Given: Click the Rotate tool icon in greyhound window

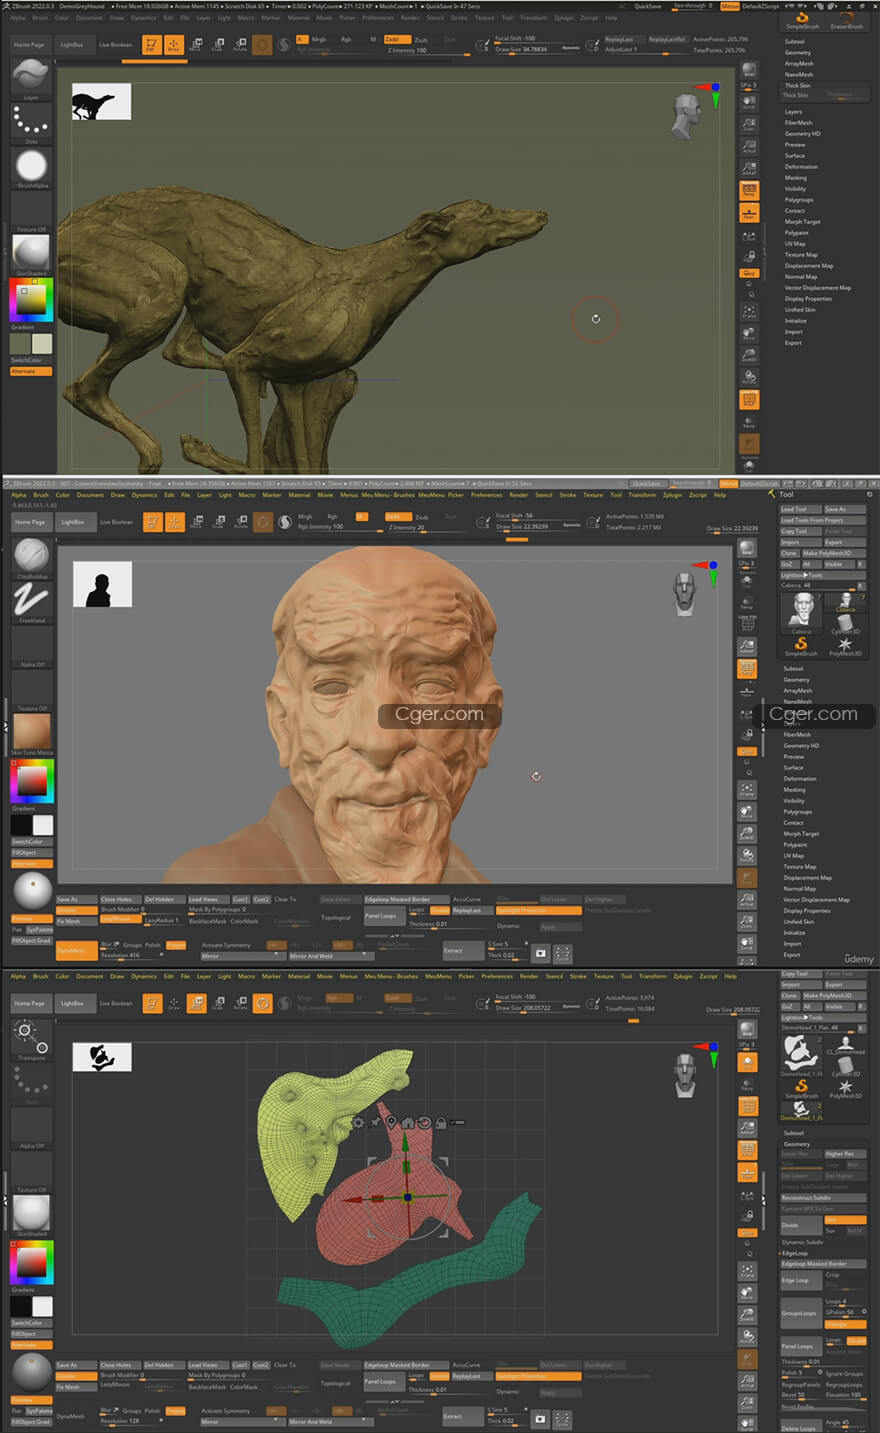Looking at the screenshot, I should (x=240, y=45).
